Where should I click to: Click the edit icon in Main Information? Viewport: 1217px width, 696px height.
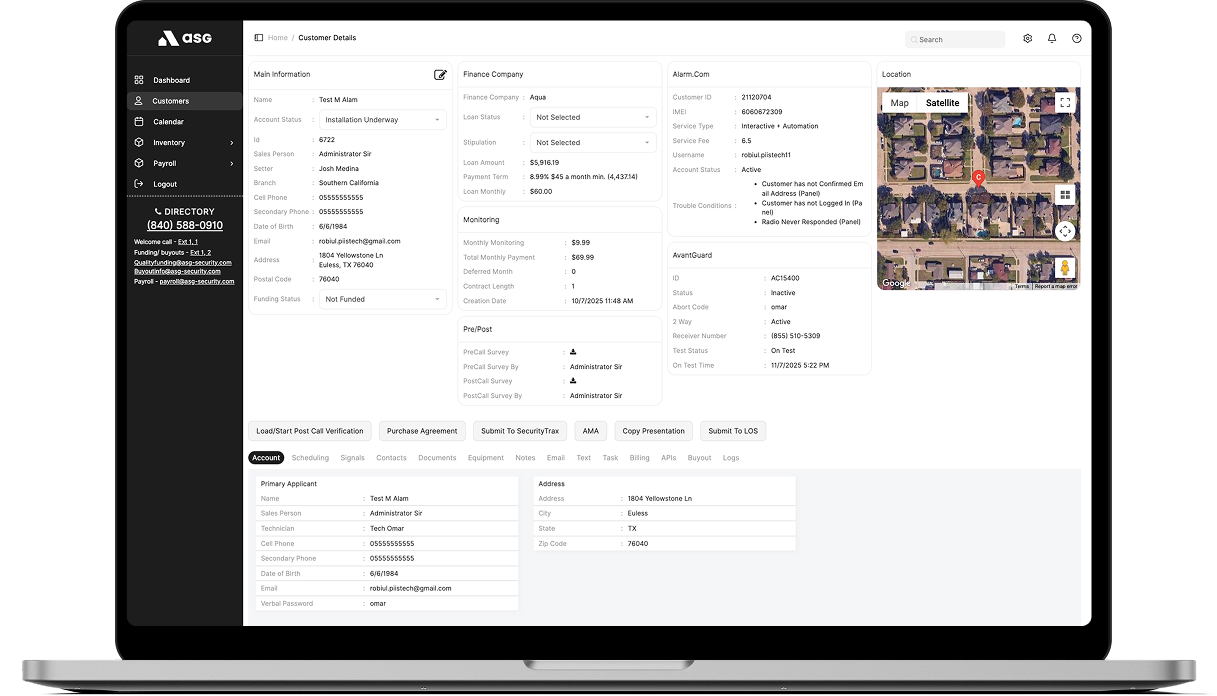[440, 75]
